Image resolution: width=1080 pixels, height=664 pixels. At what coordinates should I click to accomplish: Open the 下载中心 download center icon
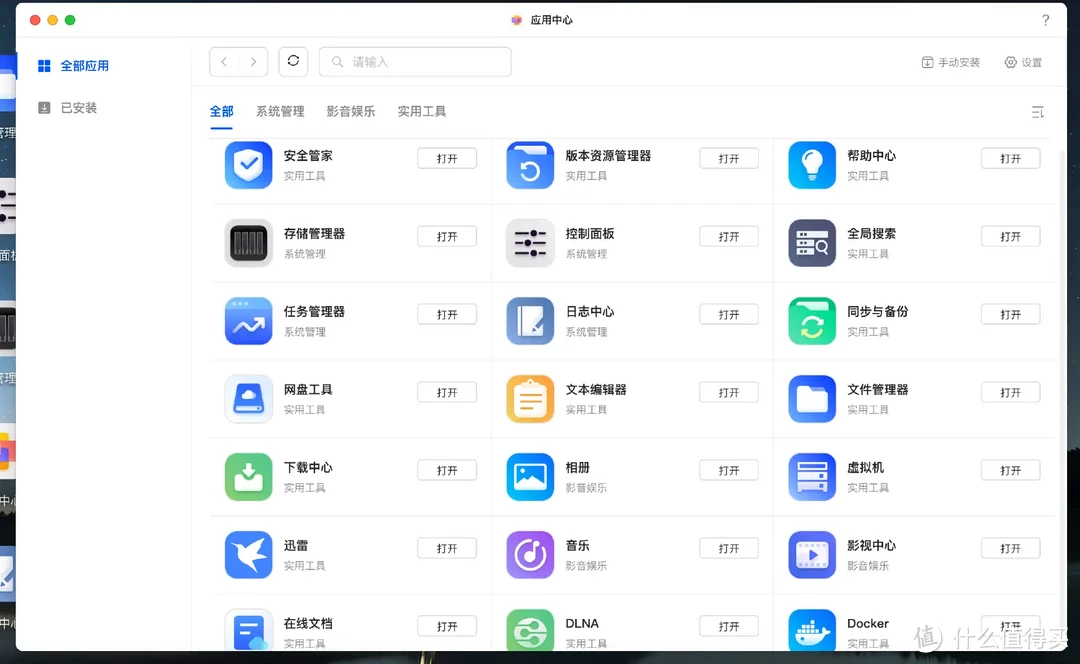tap(248, 477)
